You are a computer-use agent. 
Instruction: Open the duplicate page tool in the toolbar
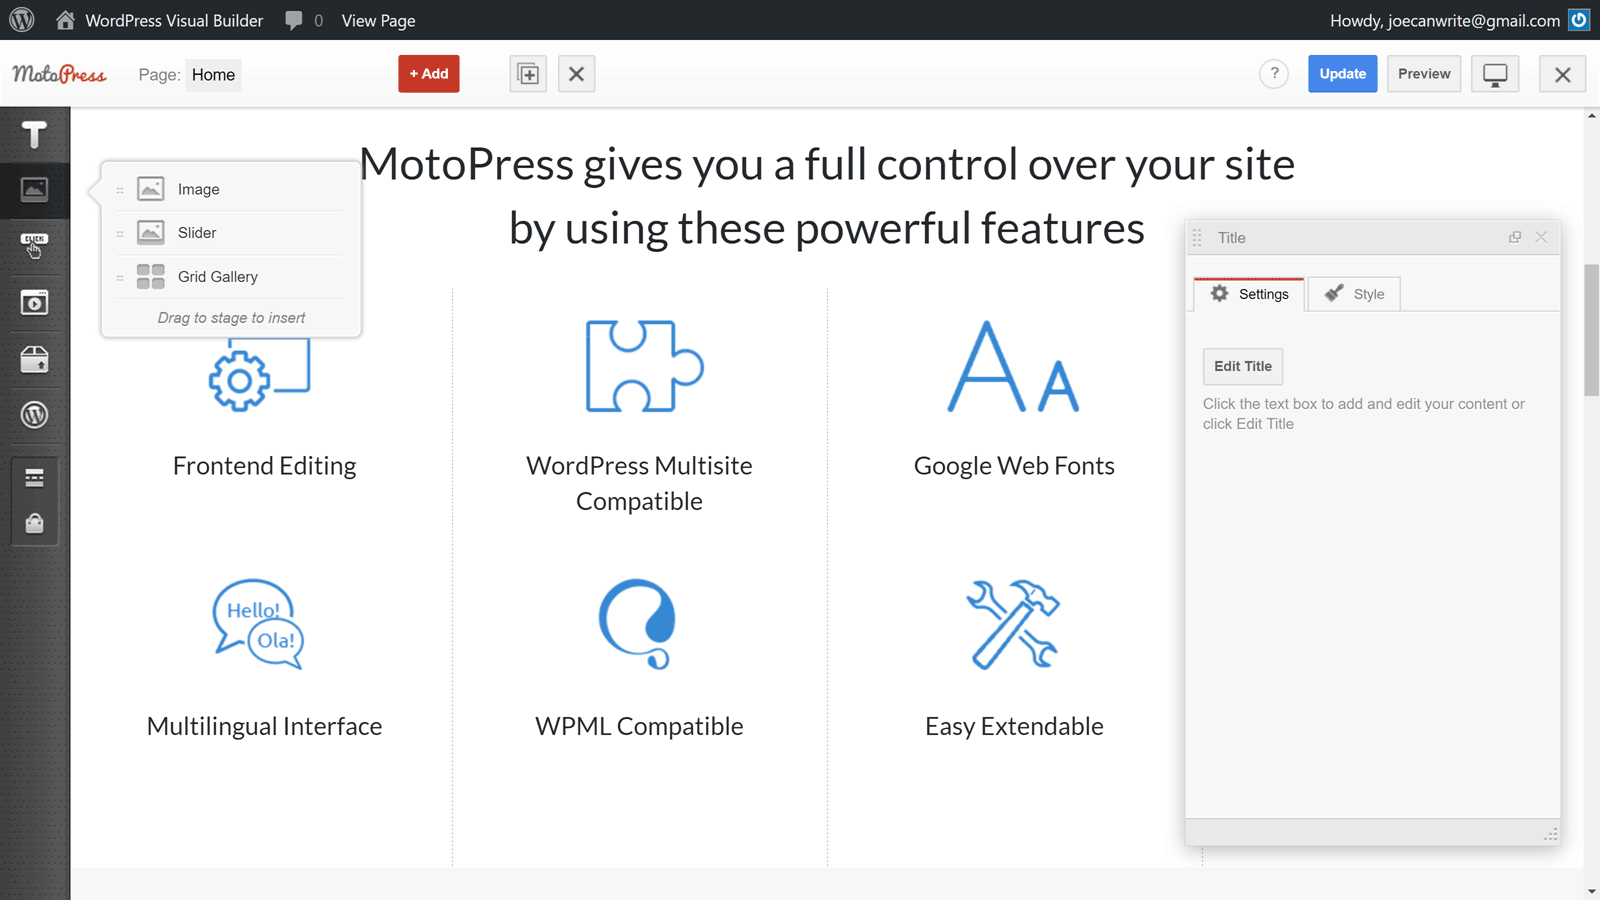click(527, 73)
